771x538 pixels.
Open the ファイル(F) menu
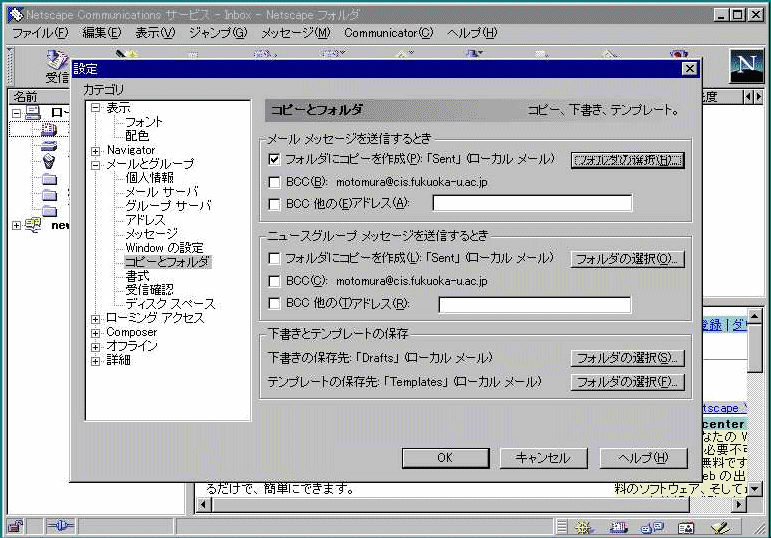point(40,33)
